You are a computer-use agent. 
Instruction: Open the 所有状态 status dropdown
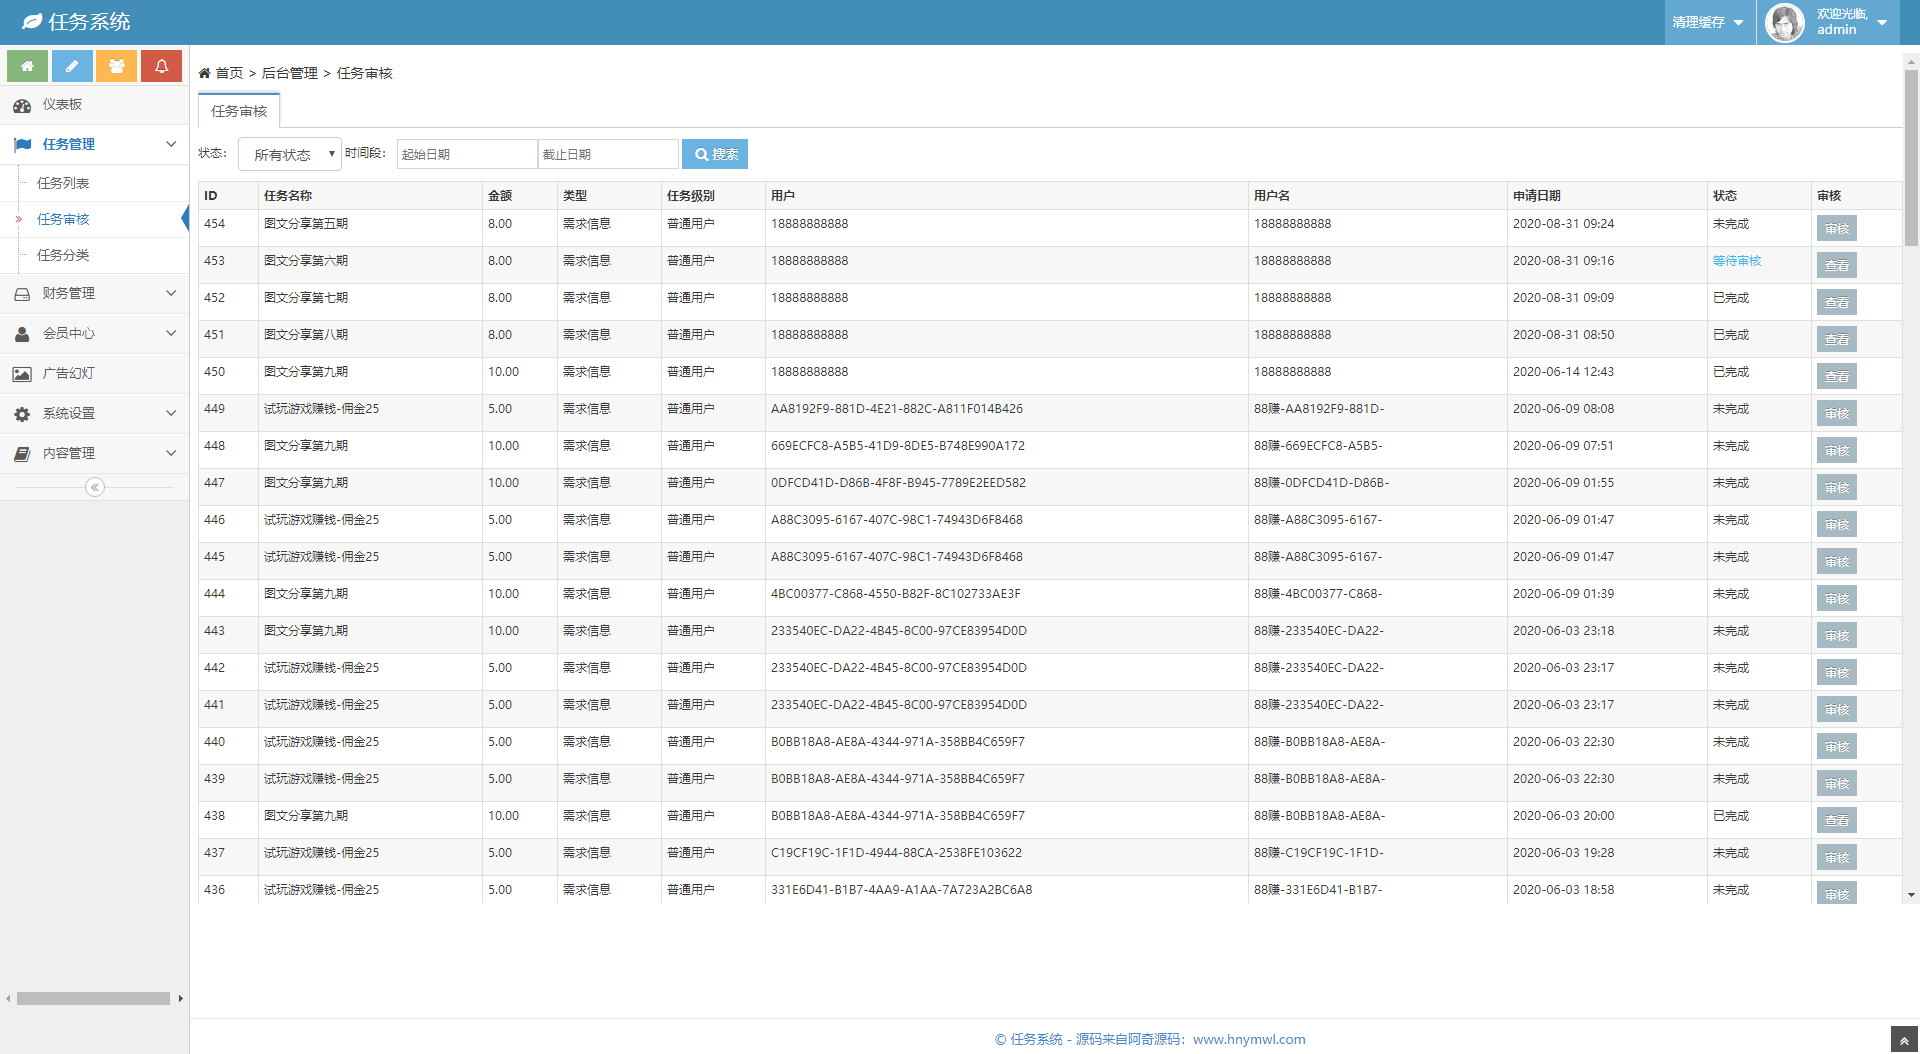click(x=290, y=154)
